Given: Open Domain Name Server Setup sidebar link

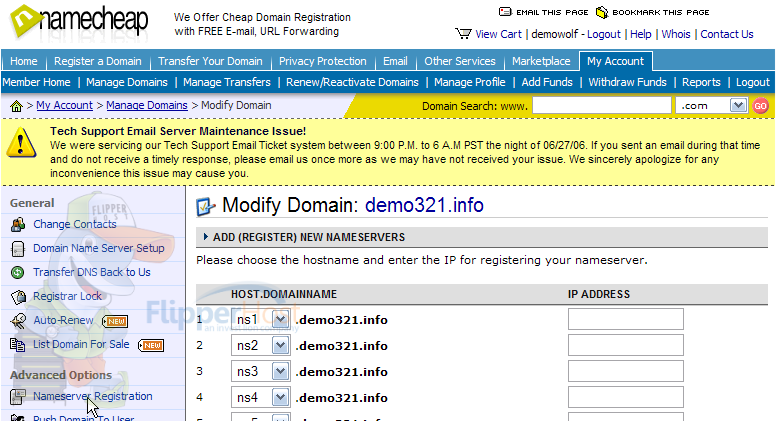Looking at the screenshot, I should point(98,248).
